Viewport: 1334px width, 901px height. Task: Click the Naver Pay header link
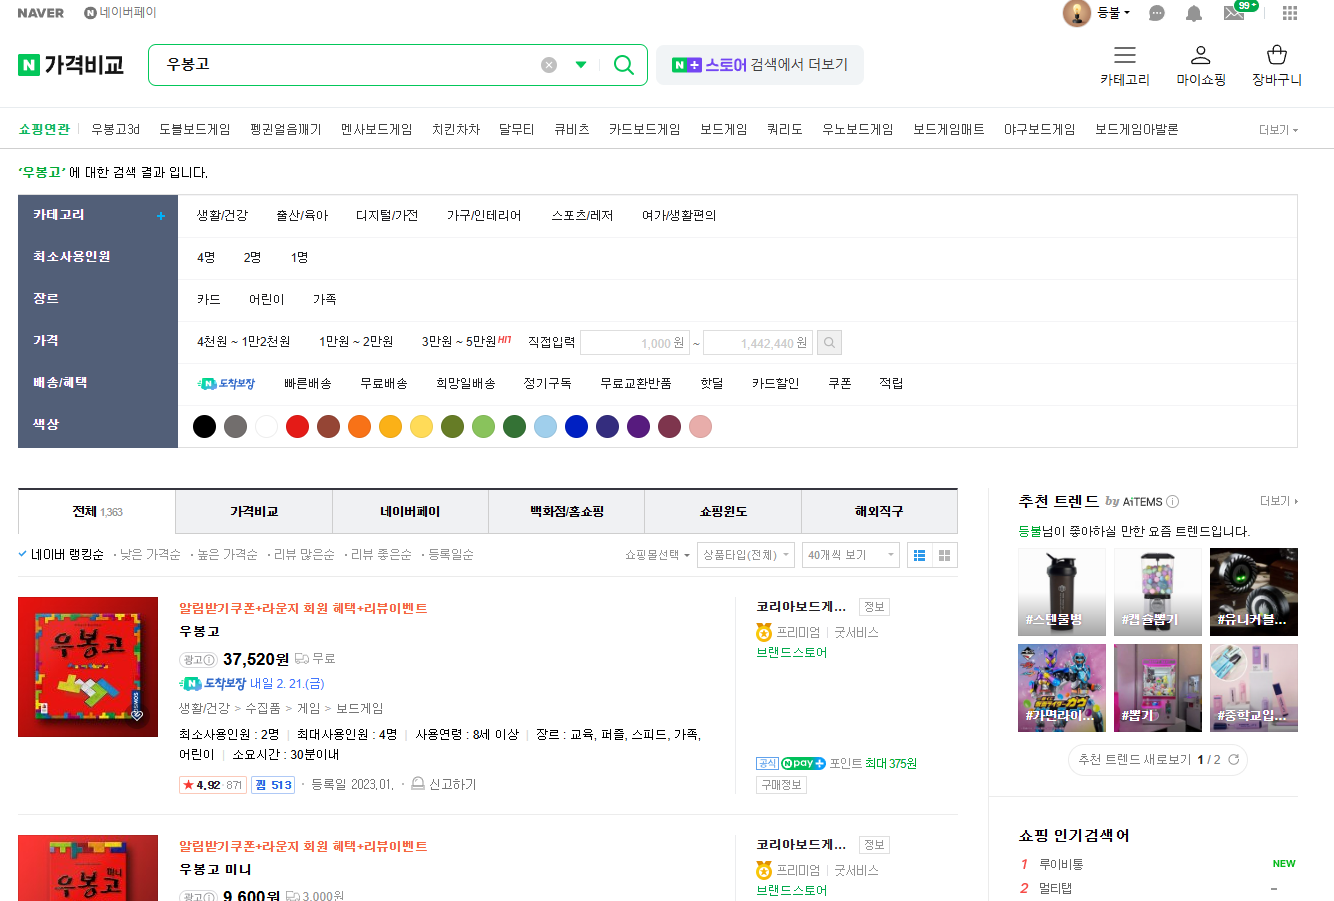(x=120, y=13)
